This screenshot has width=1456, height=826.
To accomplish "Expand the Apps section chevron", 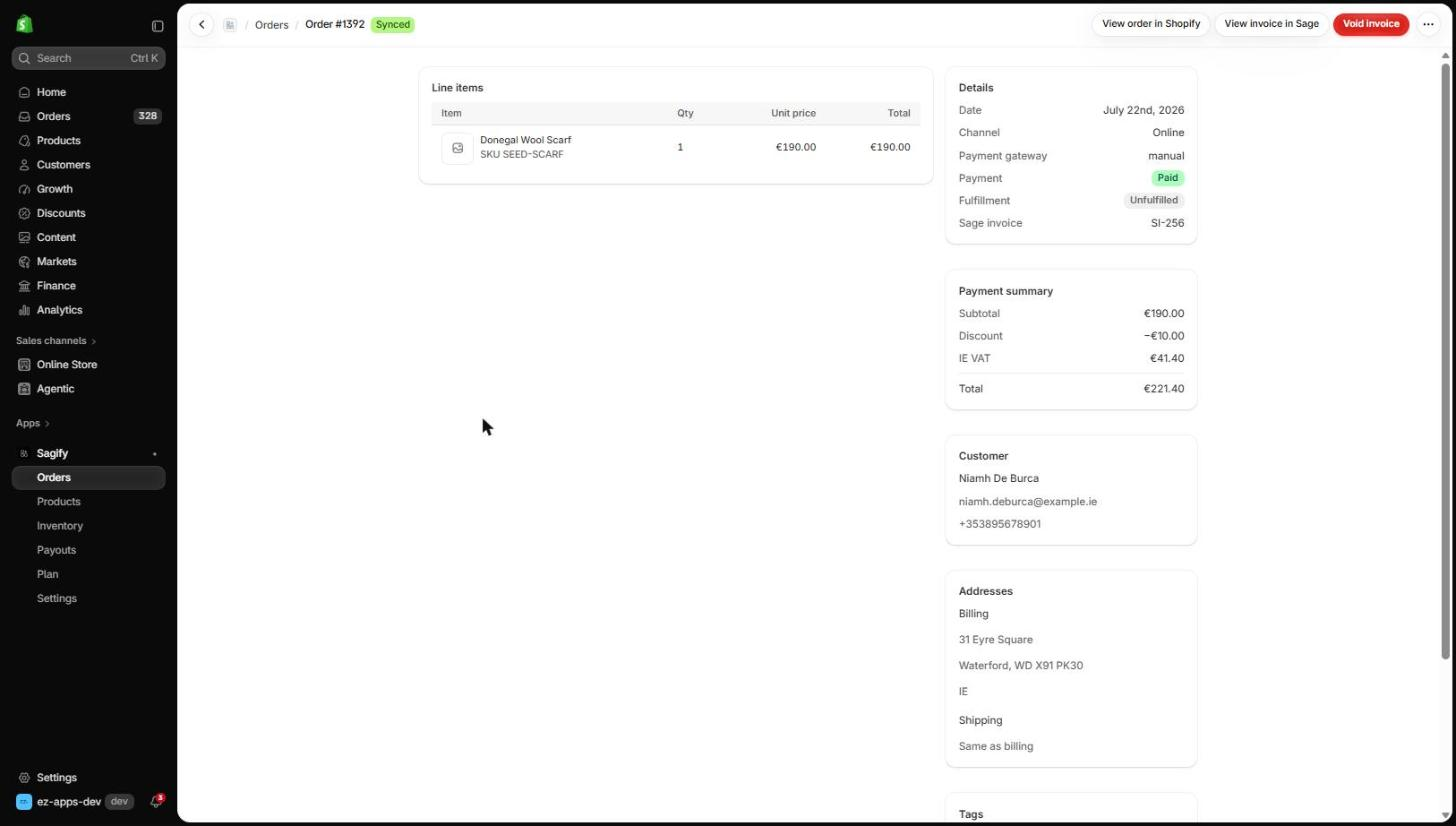I will click(46, 424).
